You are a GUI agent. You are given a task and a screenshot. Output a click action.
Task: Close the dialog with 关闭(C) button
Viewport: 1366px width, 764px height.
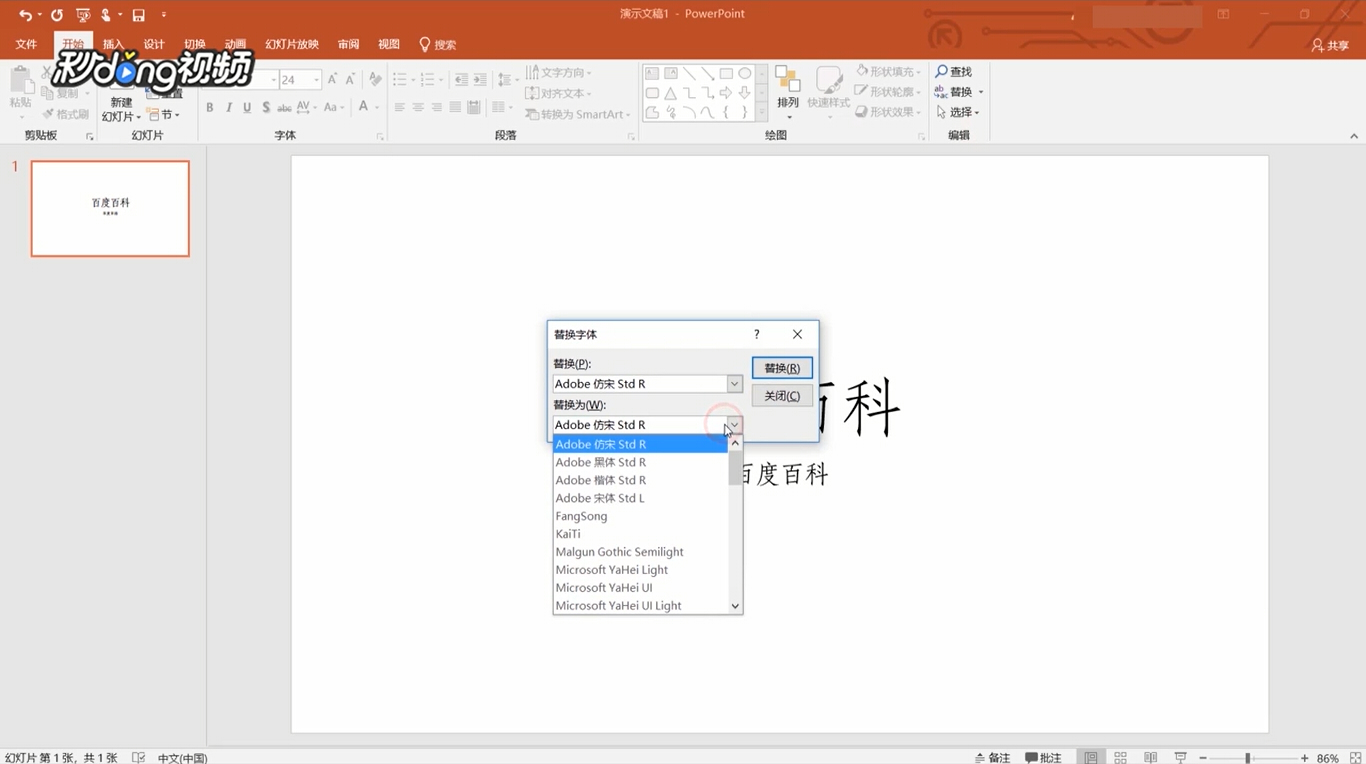point(781,395)
